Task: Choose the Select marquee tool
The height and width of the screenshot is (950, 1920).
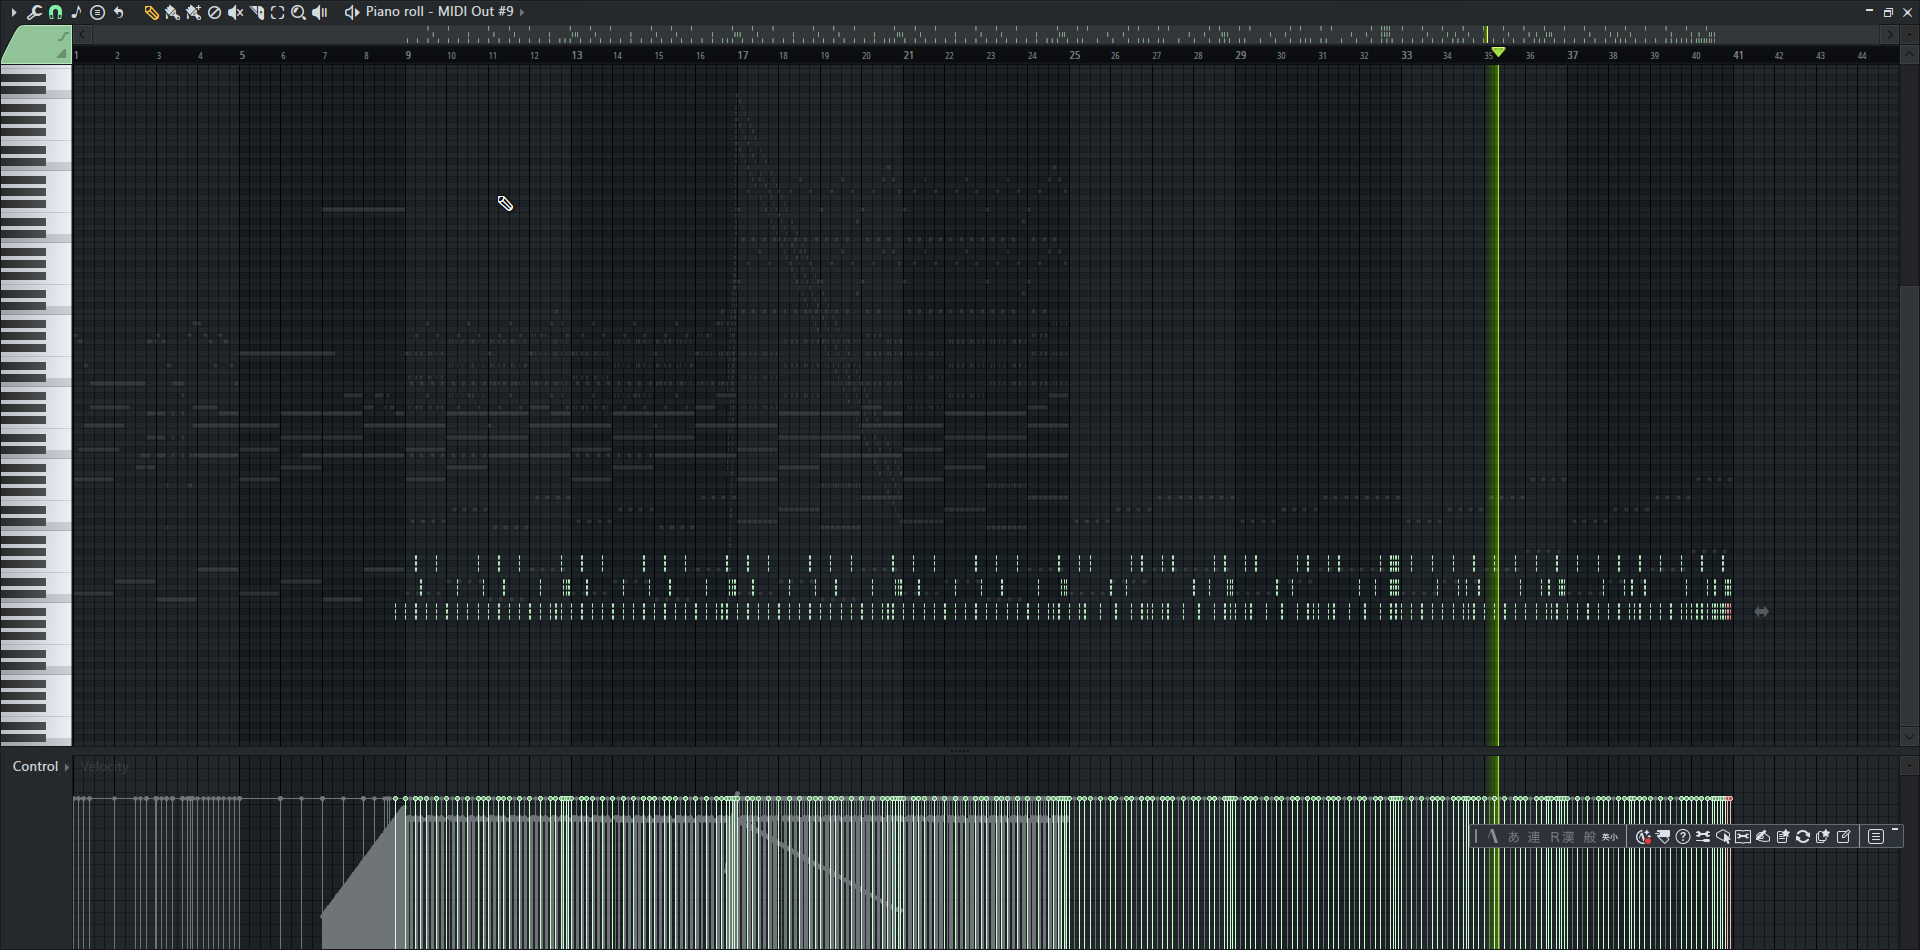Action: point(278,12)
